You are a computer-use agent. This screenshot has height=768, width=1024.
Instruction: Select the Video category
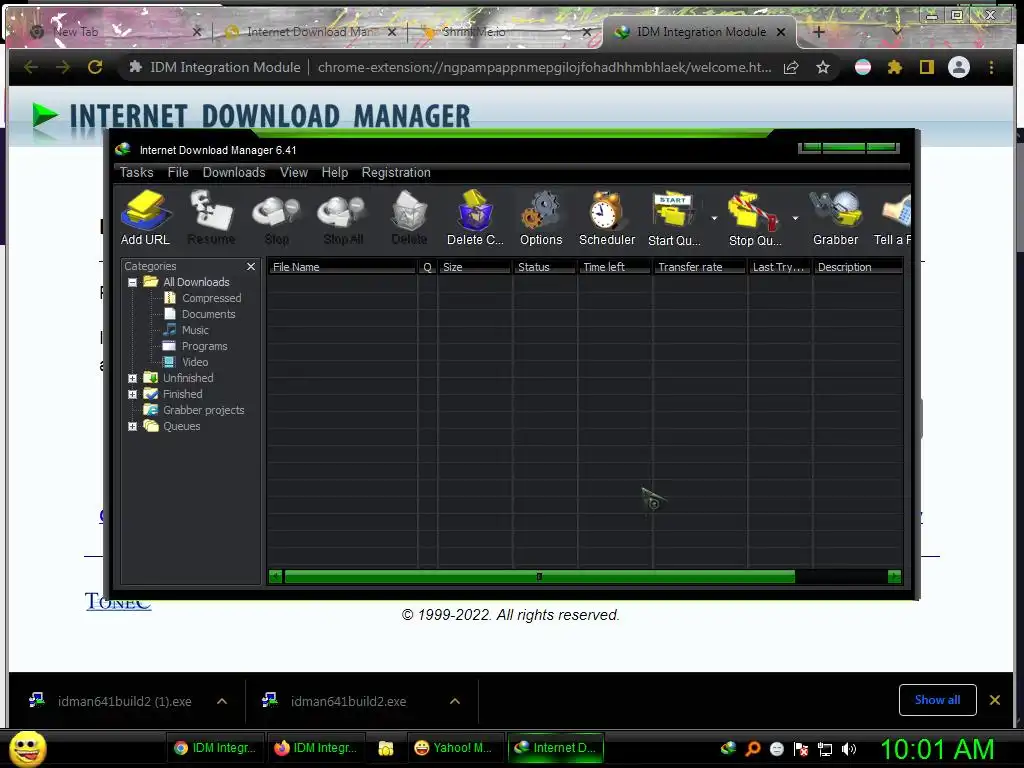tap(195, 362)
